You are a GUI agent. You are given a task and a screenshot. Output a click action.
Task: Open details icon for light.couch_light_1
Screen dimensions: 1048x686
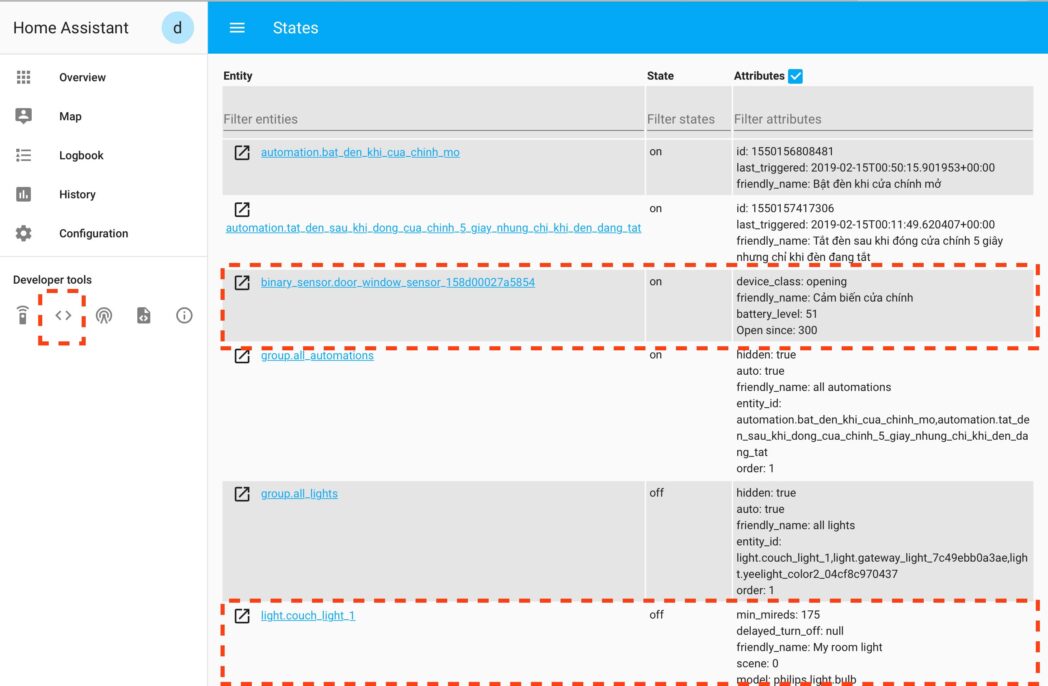[242, 616]
